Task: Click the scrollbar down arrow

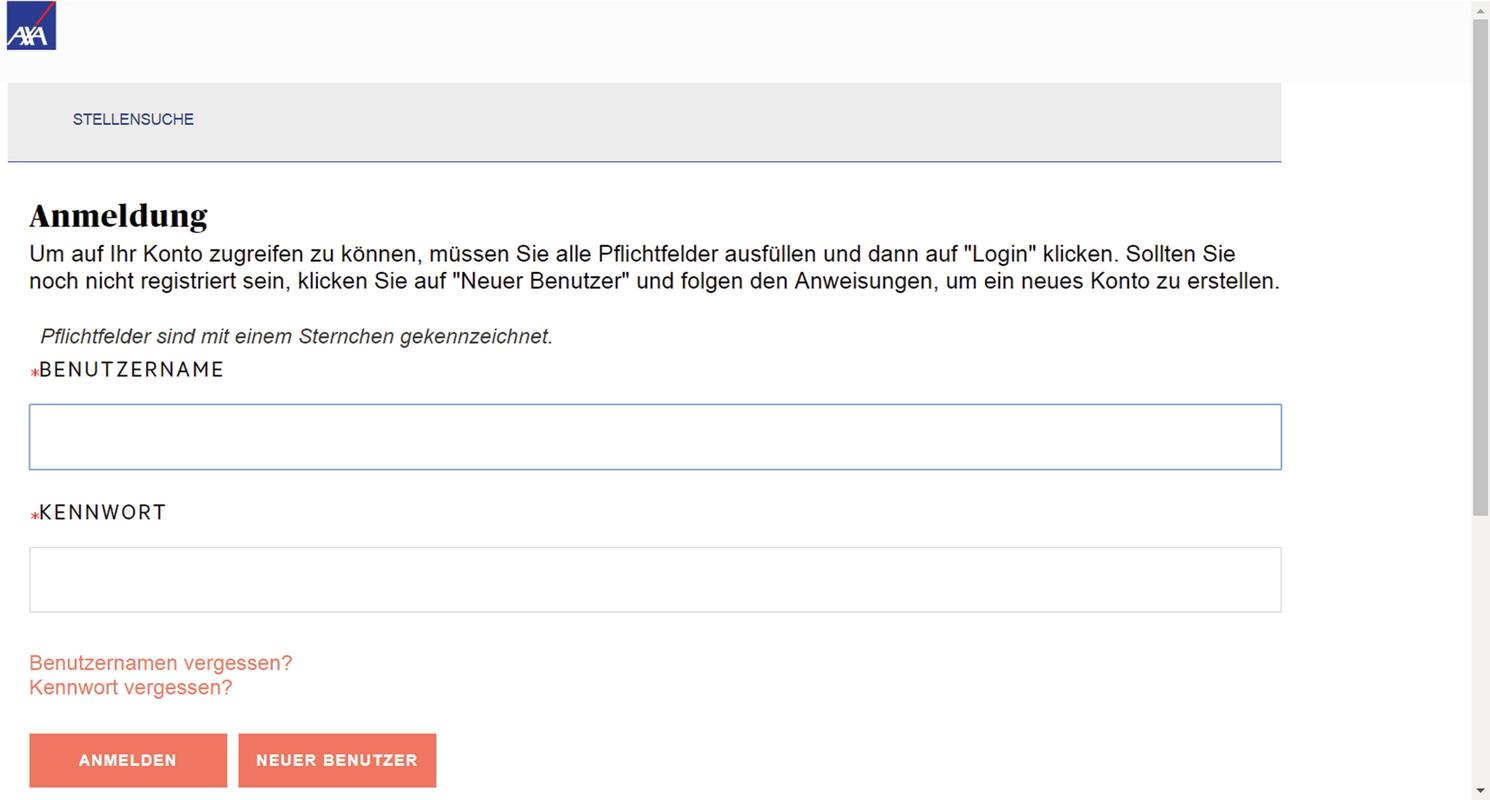Action: pyautogui.click(x=1481, y=791)
